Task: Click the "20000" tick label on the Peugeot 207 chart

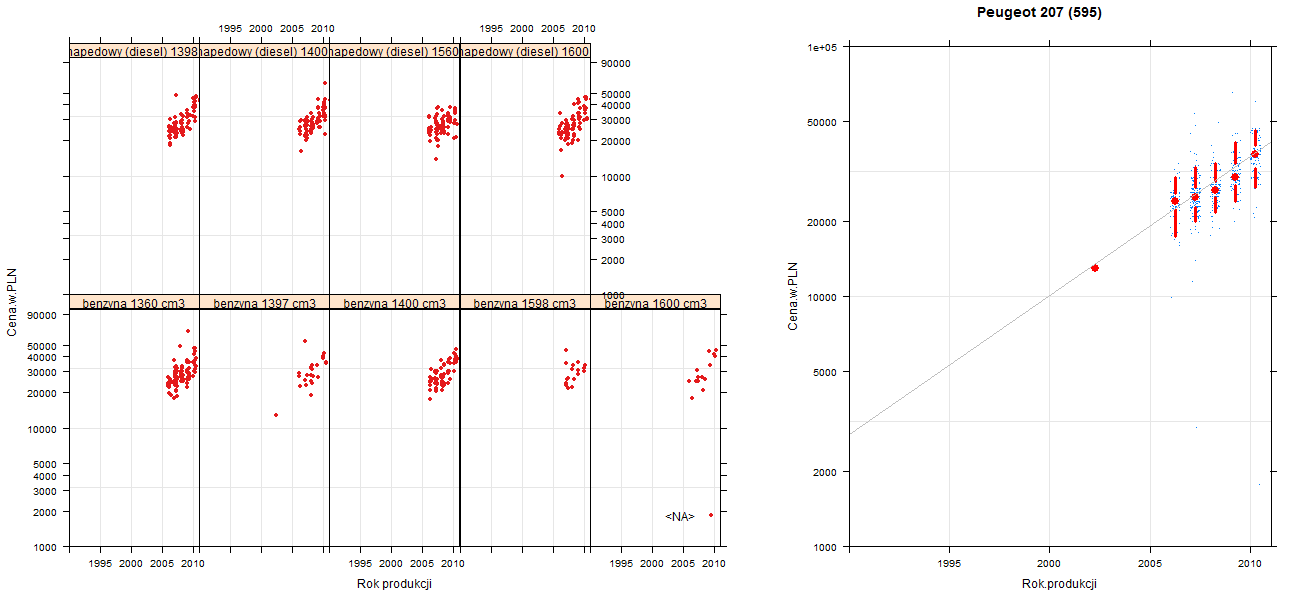Action: (x=824, y=221)
